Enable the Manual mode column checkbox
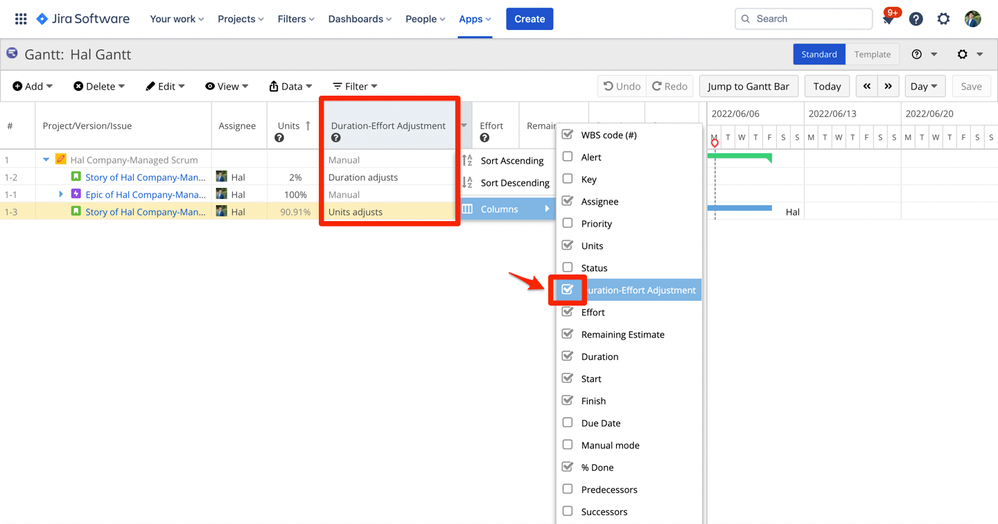 tap(568, 444)
